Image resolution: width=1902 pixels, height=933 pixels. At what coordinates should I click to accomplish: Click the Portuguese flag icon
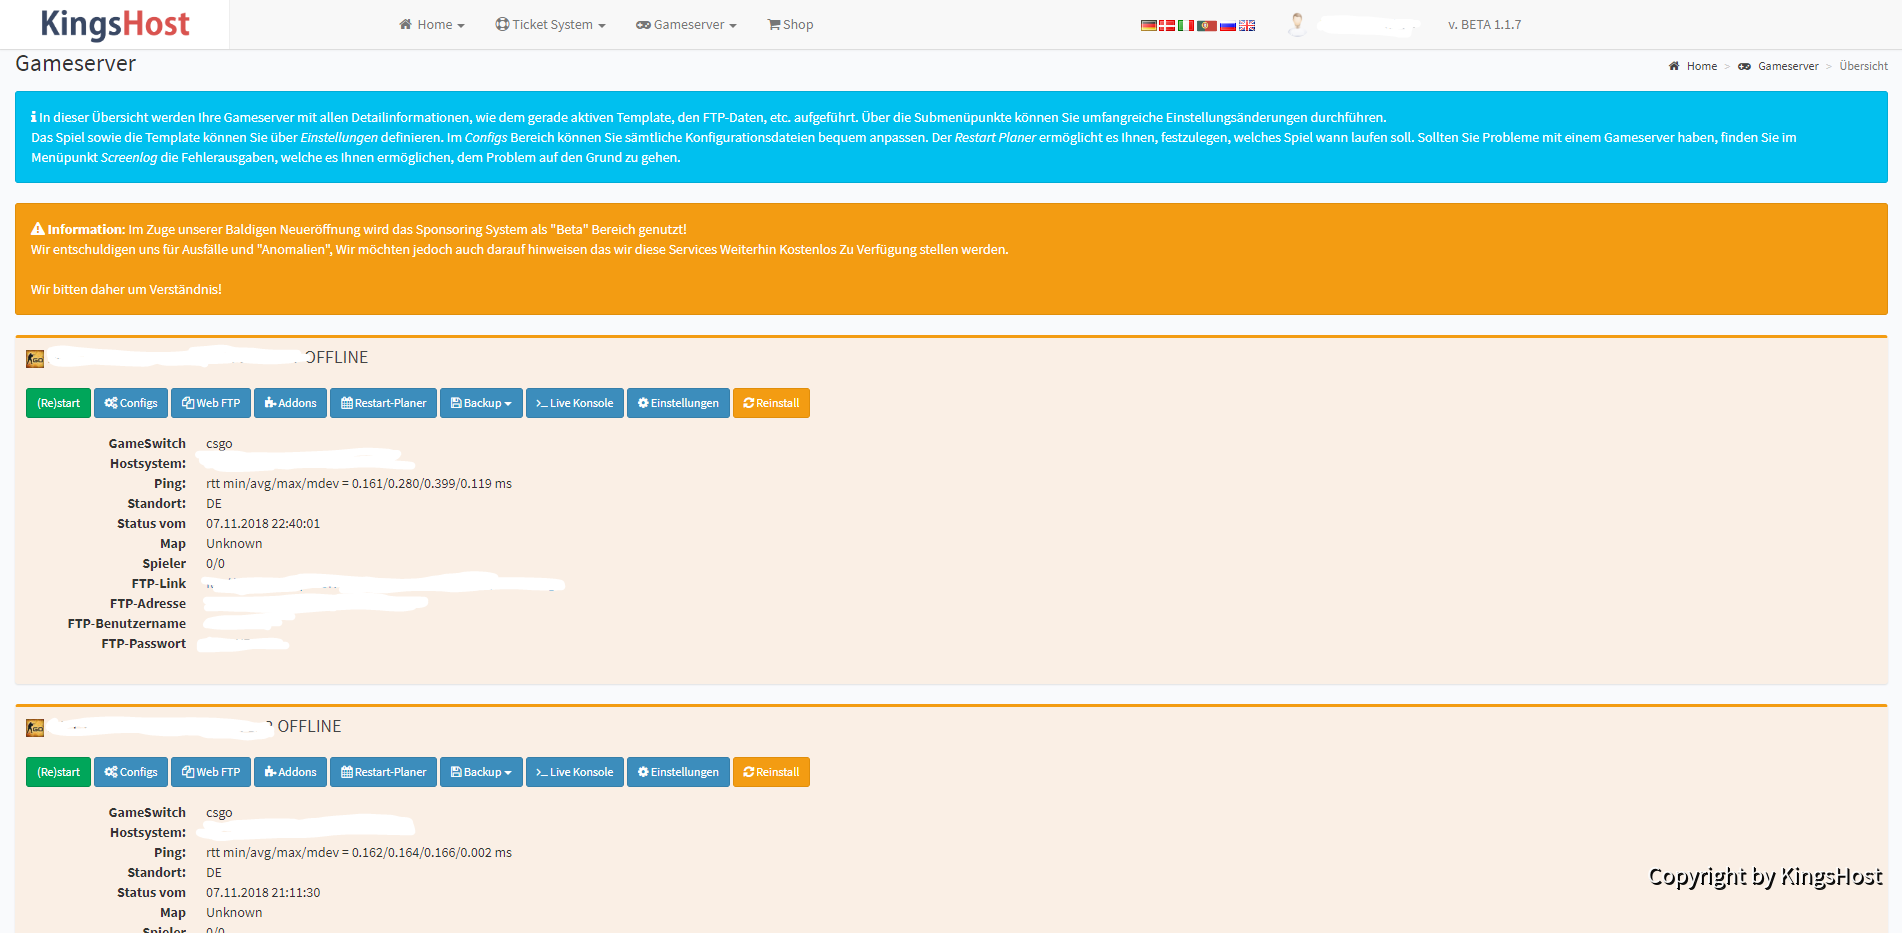click(1207, 25)
